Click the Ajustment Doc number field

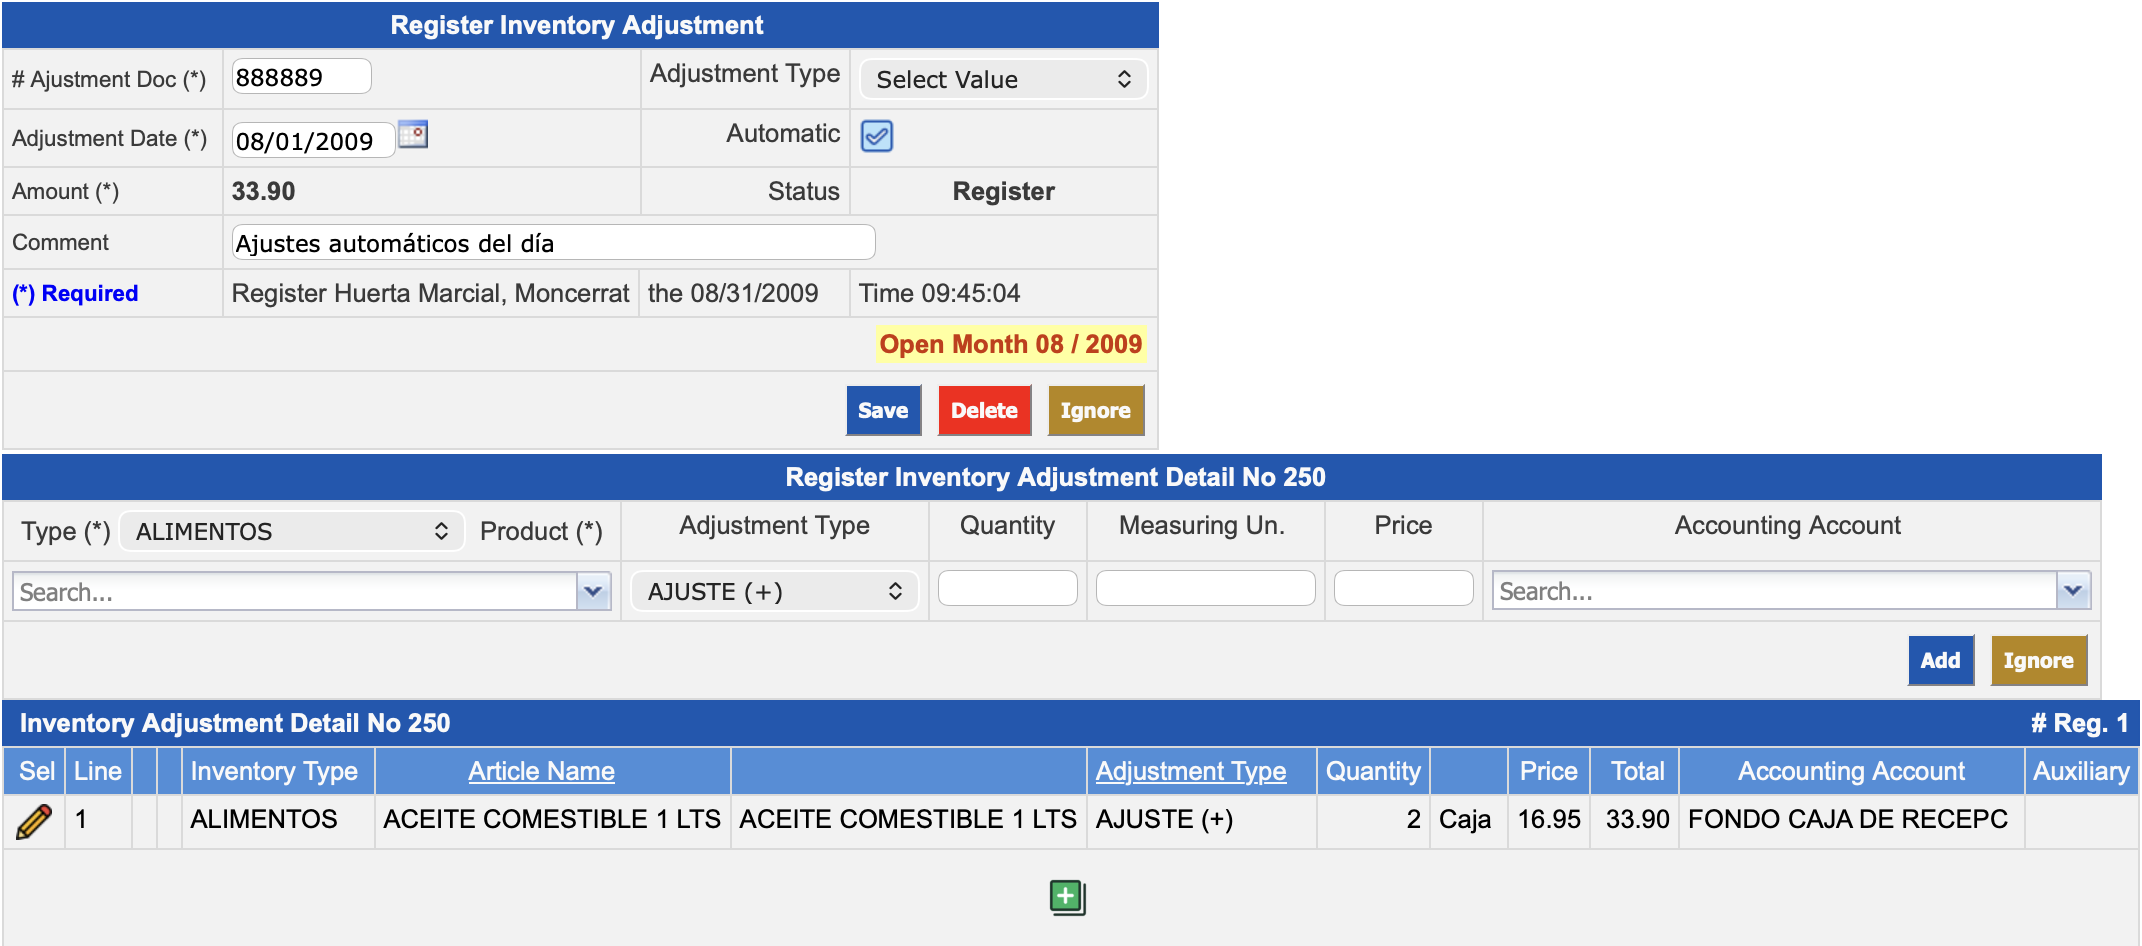tap(301, 77)
